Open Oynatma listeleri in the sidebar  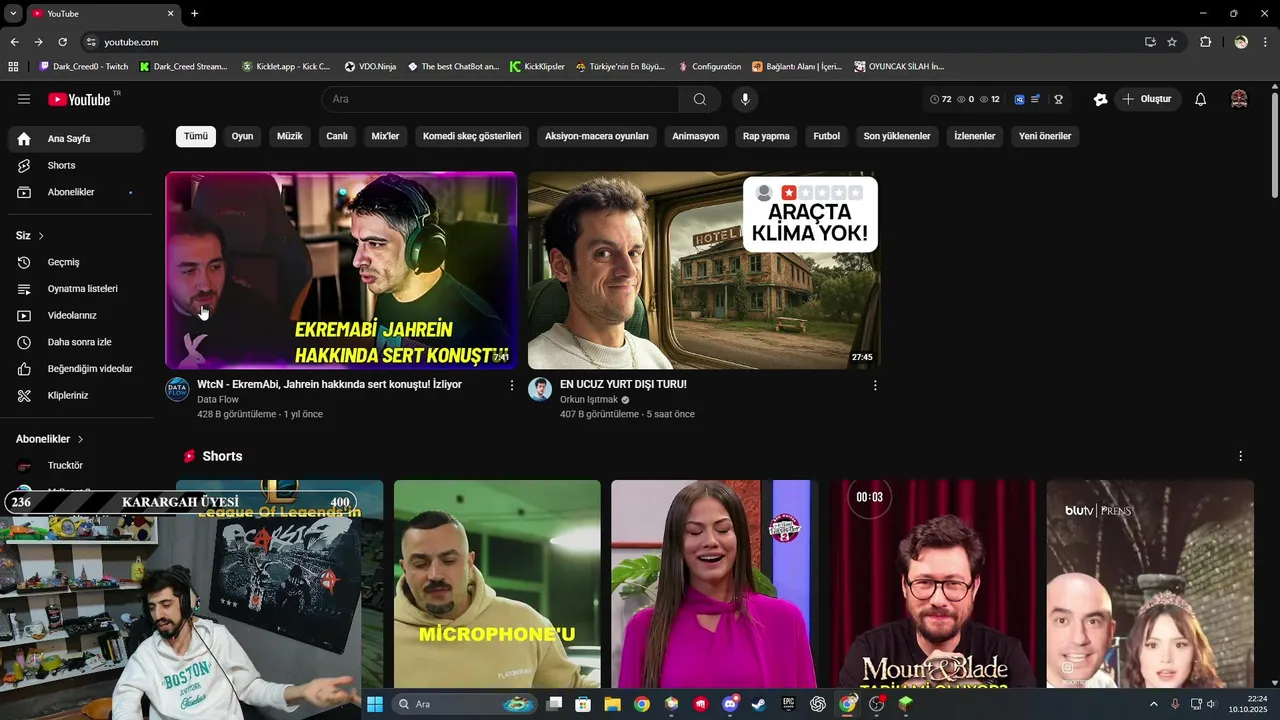click(76, 289)
